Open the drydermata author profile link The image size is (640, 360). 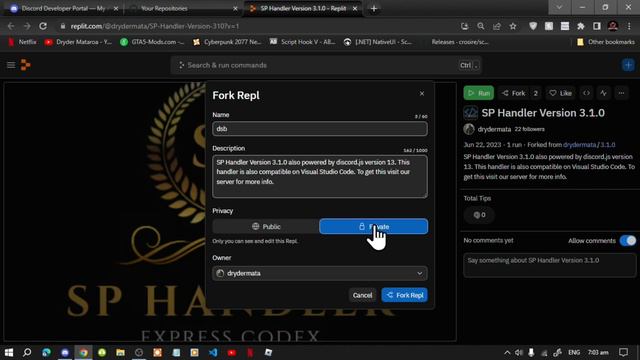pos(494,129)
